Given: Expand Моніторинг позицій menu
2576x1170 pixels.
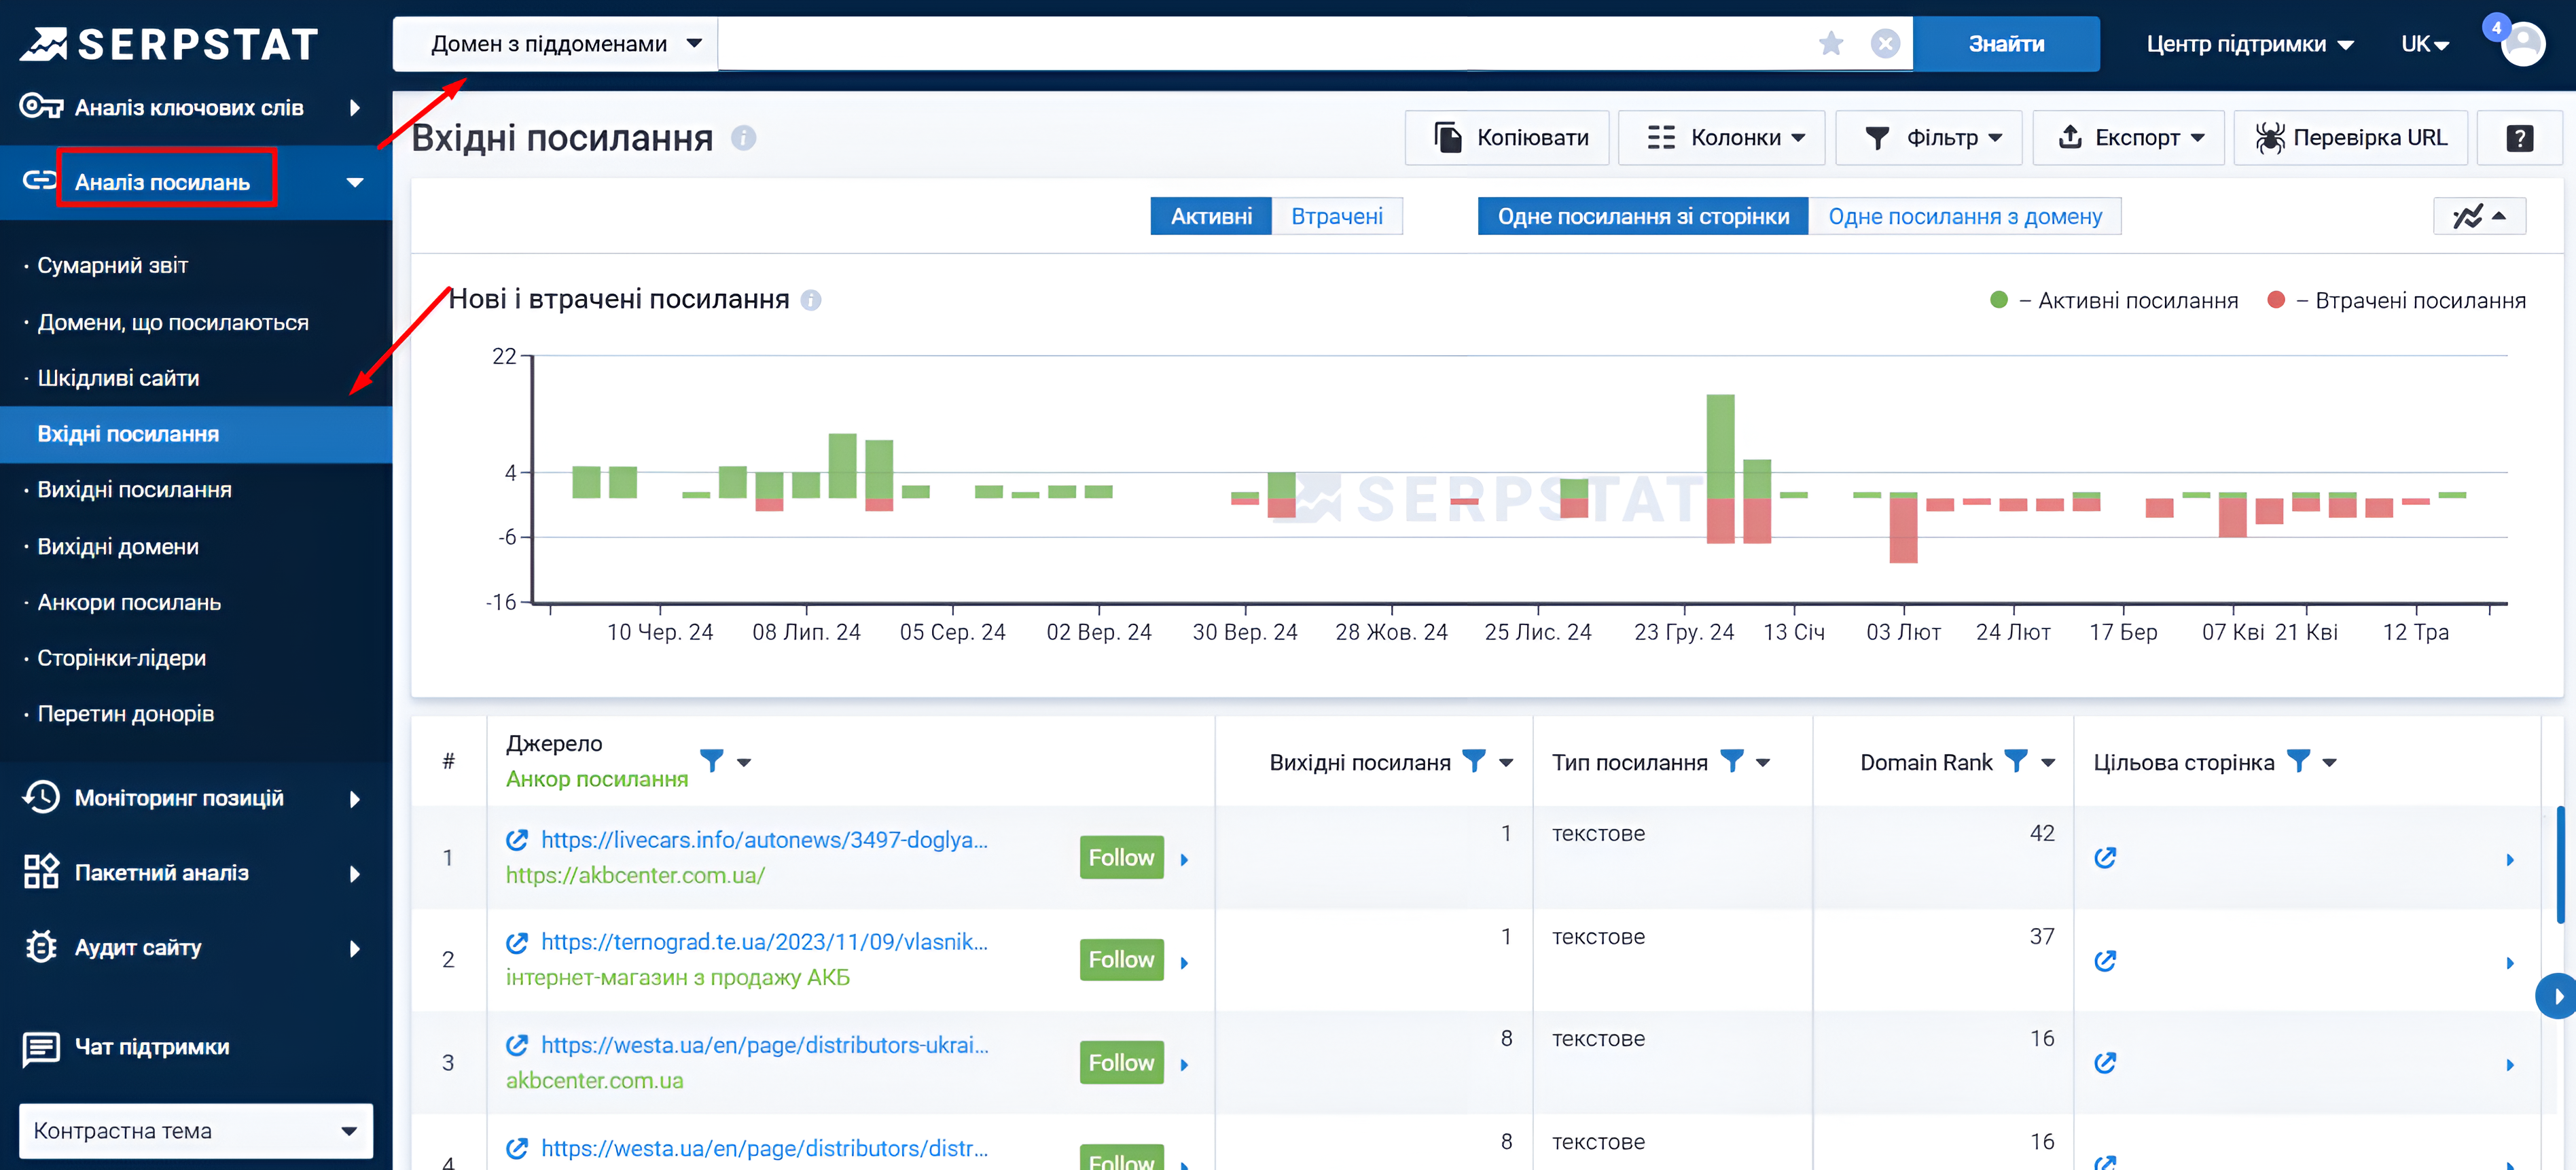Looking at the screenshot, I should (196, 798).
